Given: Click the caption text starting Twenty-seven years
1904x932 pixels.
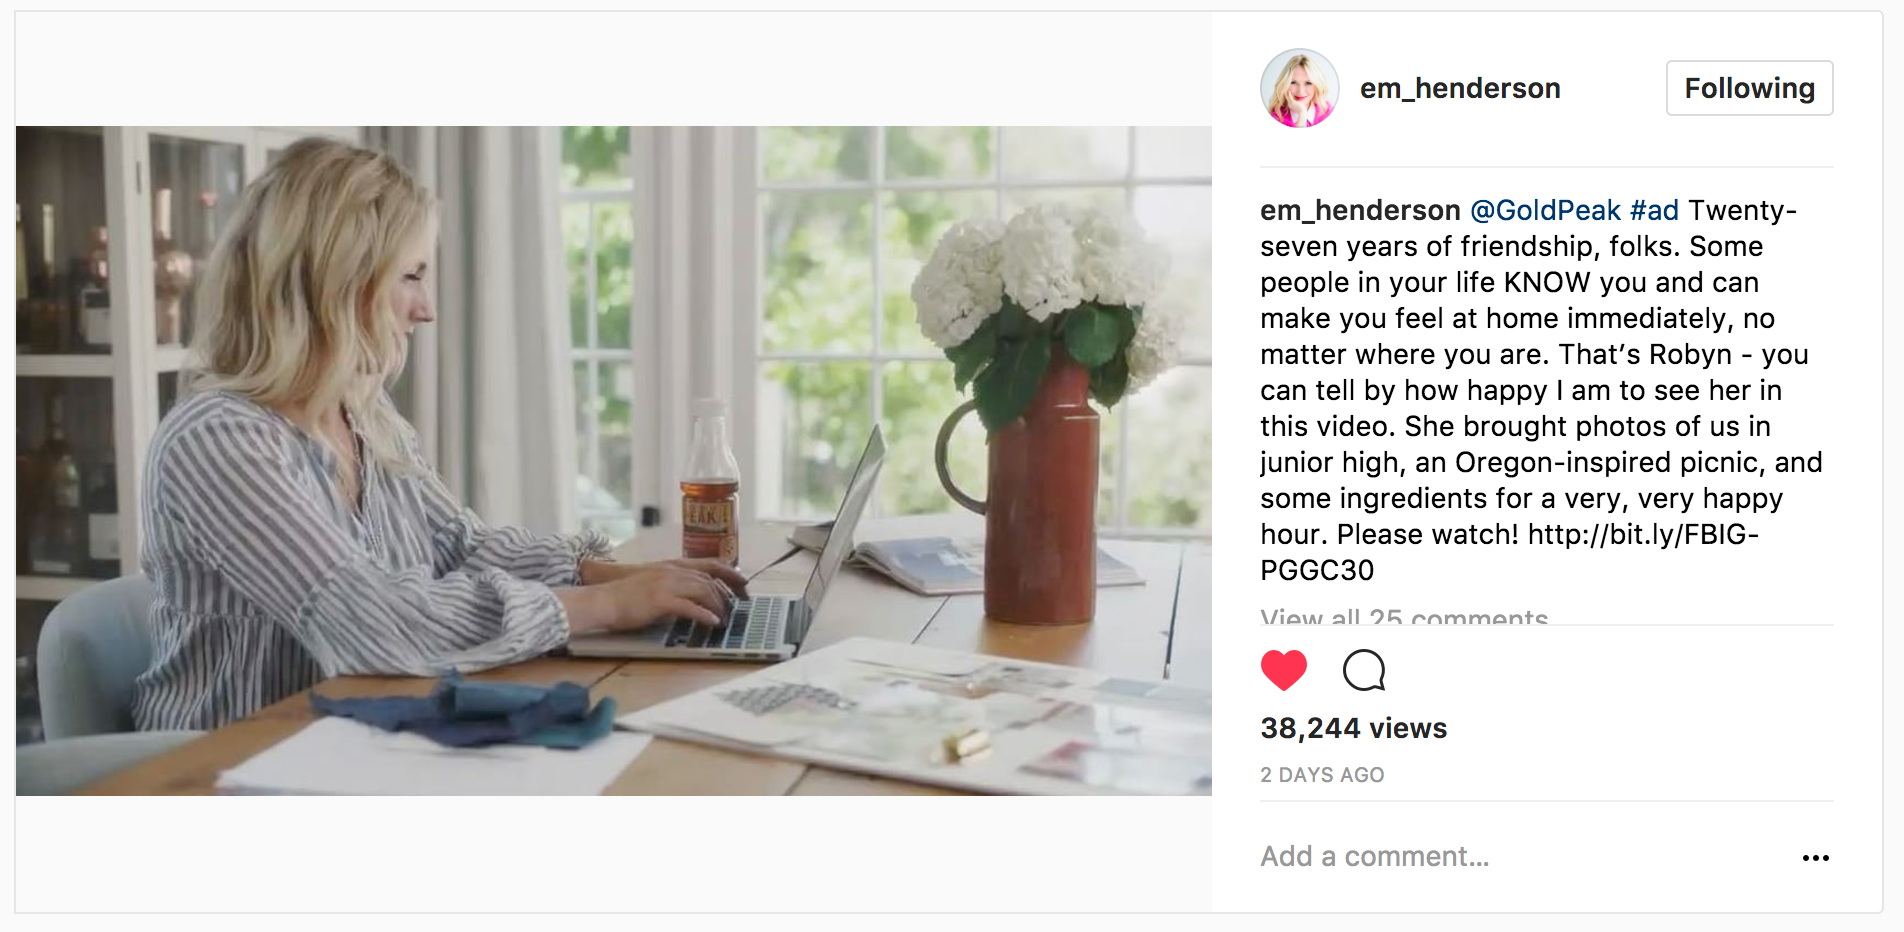Looking at the screenshot, I should tap(1541, 390).
